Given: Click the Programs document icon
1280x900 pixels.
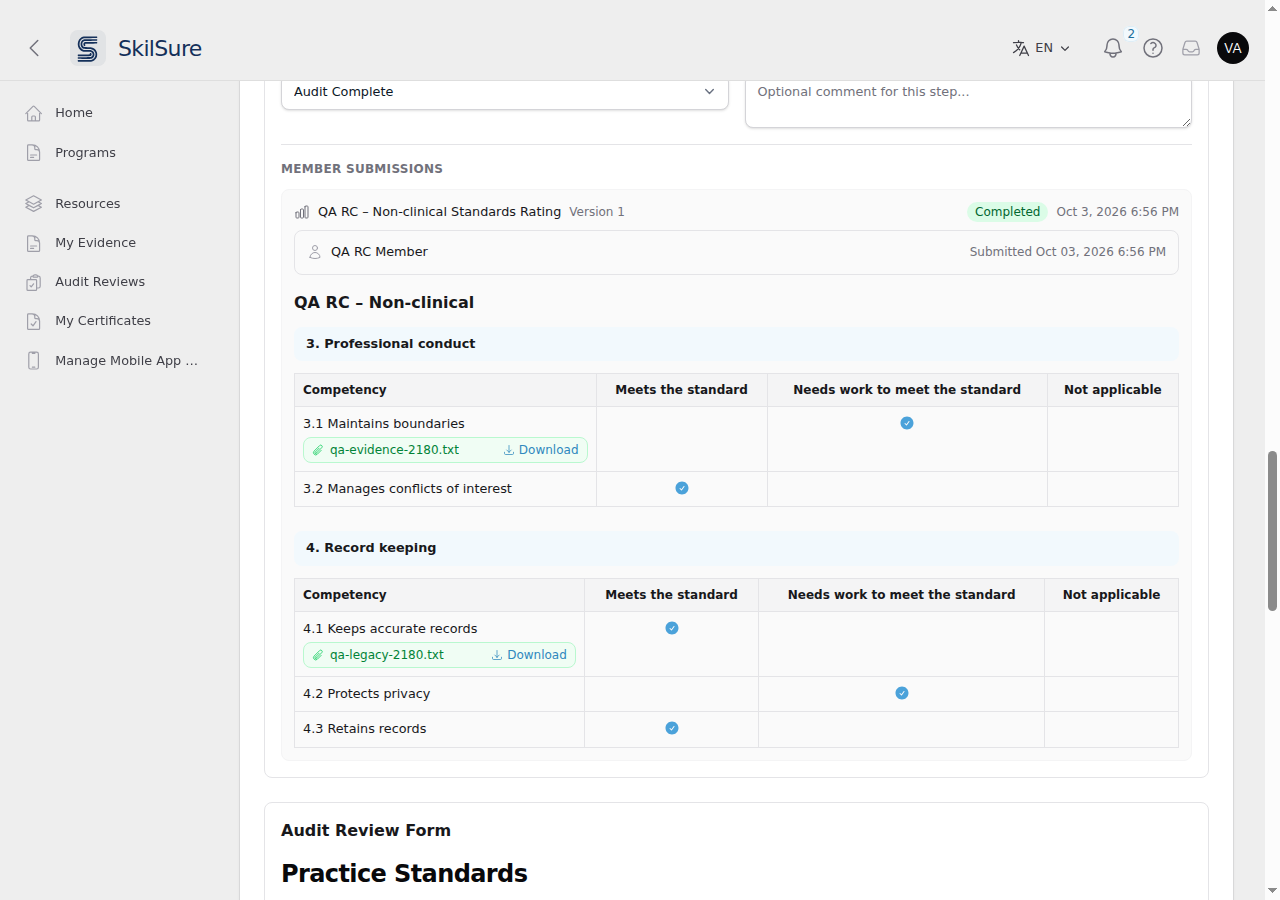Looking at the screenshot, I should (x=34, y=153).
